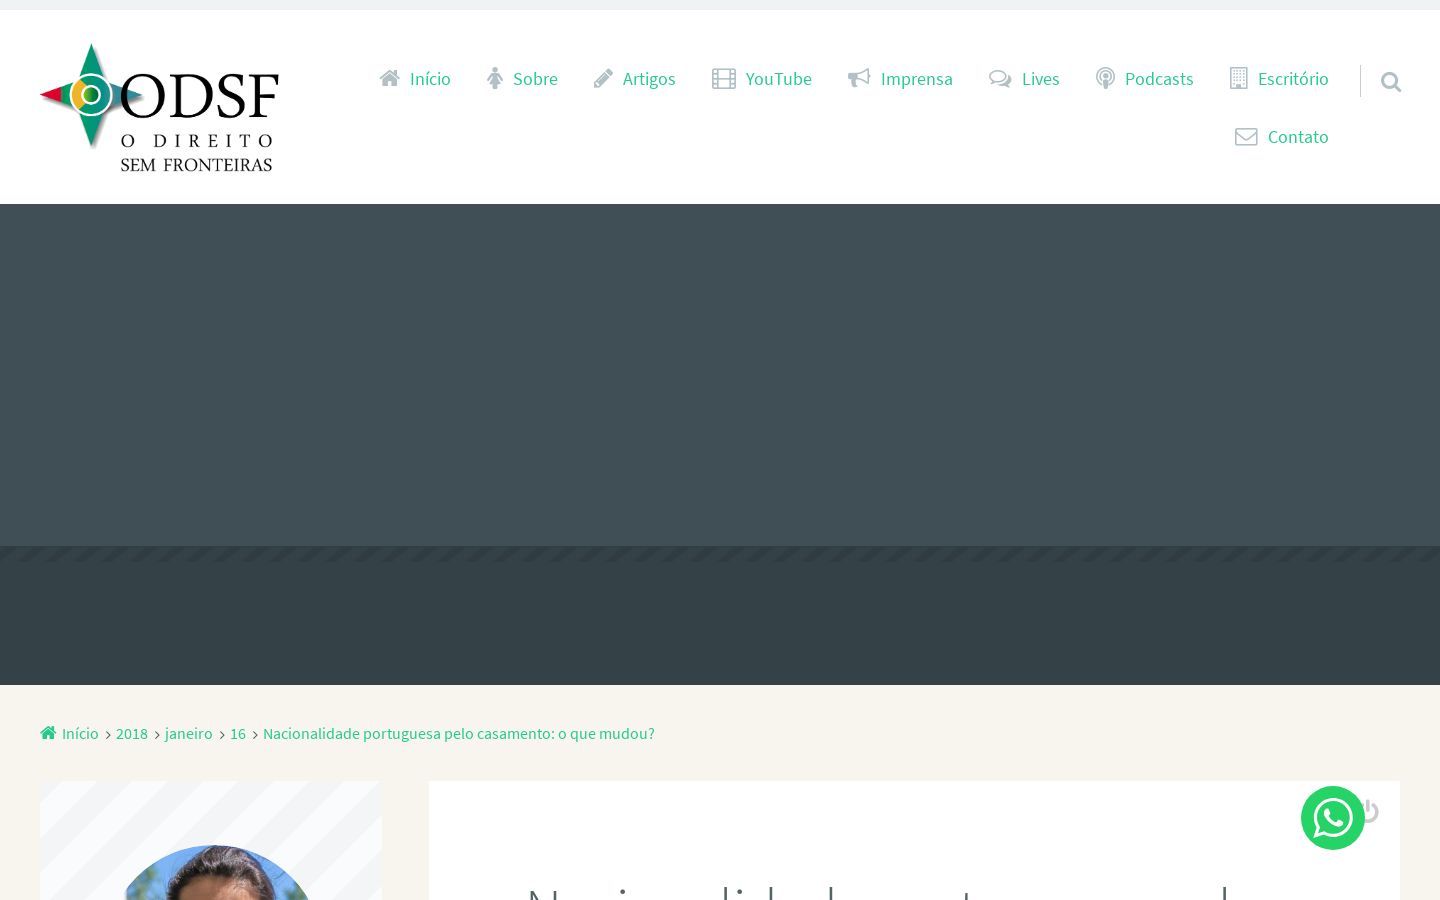Click the megaphone icon beside Imprensa
This screenshot has width=1440, height=900.
click(x=859, y=78)
